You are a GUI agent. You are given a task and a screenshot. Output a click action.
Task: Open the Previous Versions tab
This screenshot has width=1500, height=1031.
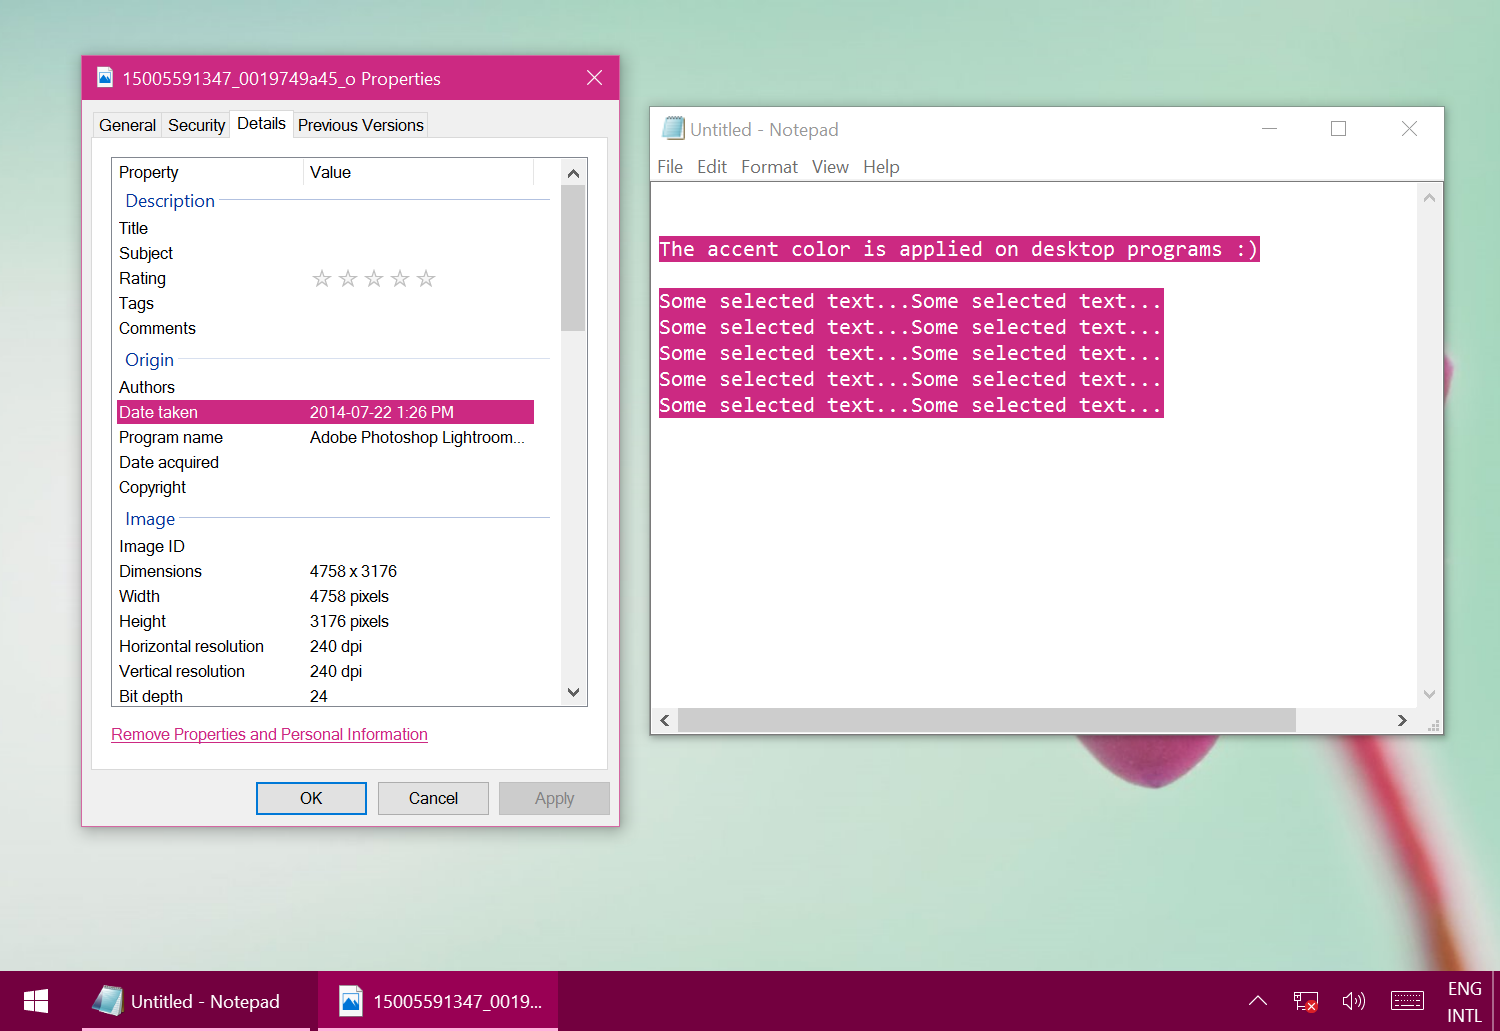[x=360, y=125]
